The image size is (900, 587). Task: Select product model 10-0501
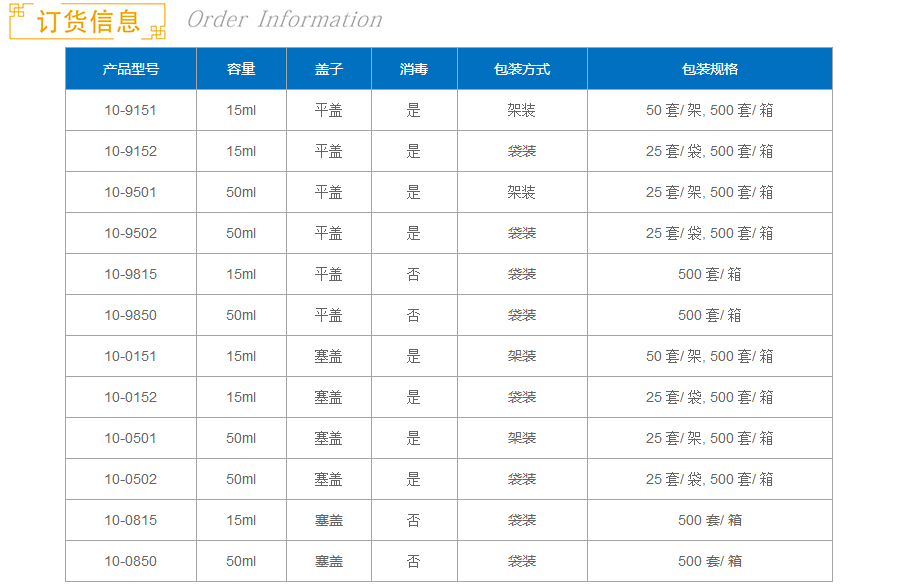point(130,438)
